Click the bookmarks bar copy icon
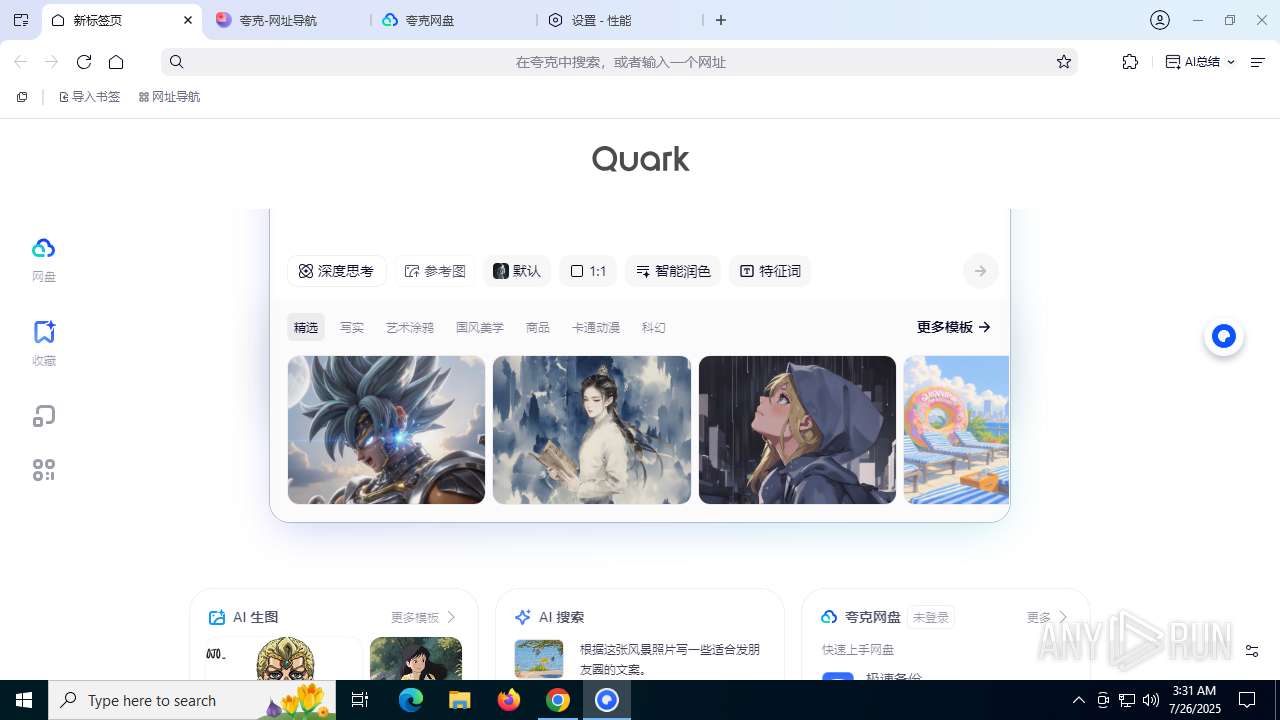 point(22,97)
